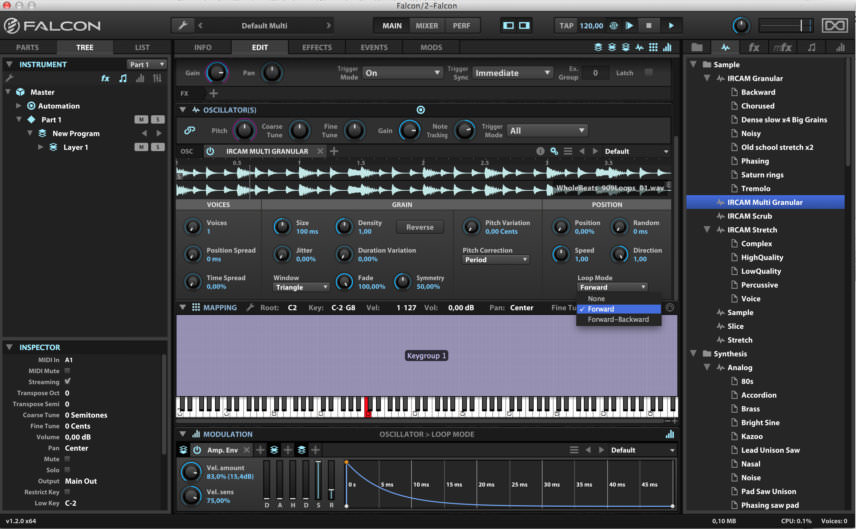Select Keygroup 1 in the mapping editor
Viewport: 856px width, 529px height.
click(426, 355)
